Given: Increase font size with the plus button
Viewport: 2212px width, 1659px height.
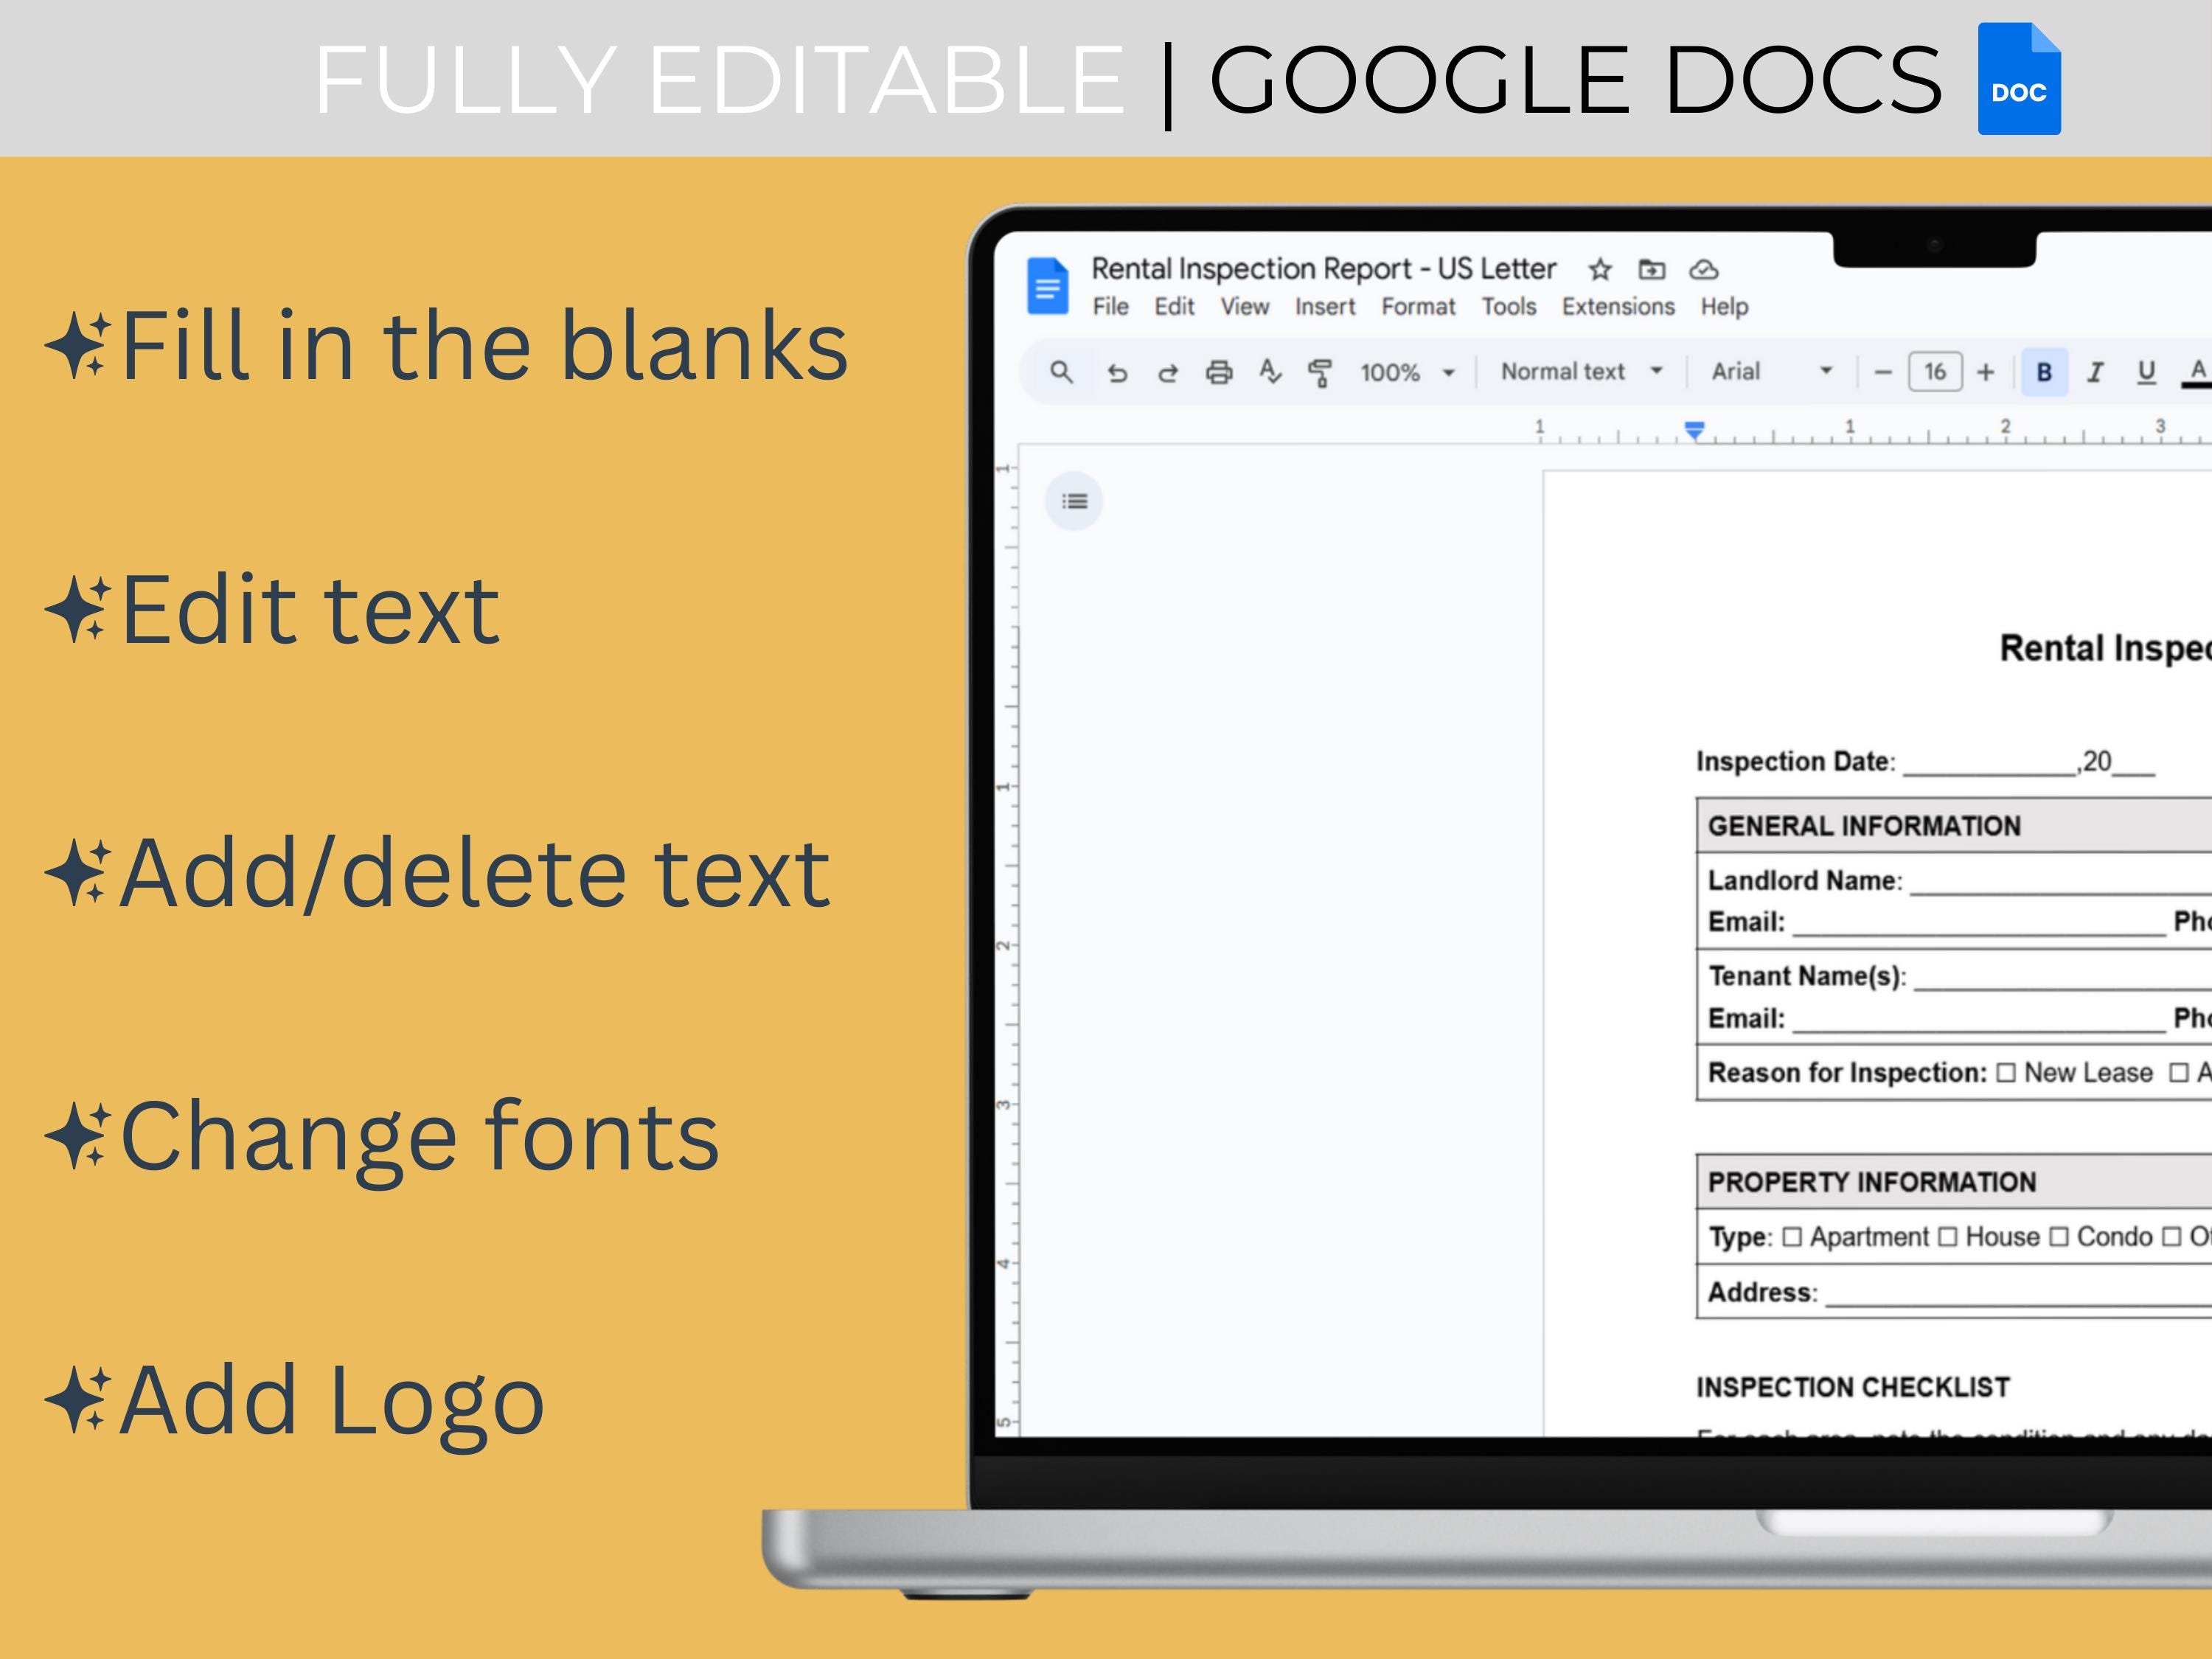Looking at the screenshot, I should [x=1986, y=373].
